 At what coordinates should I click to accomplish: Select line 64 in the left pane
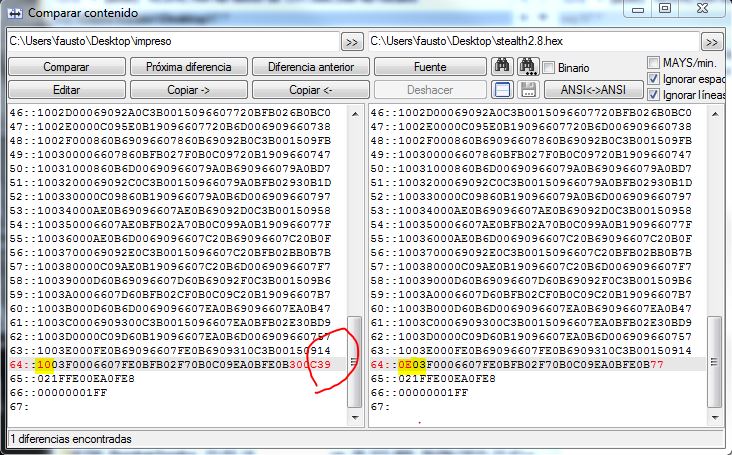pos(177,364)
